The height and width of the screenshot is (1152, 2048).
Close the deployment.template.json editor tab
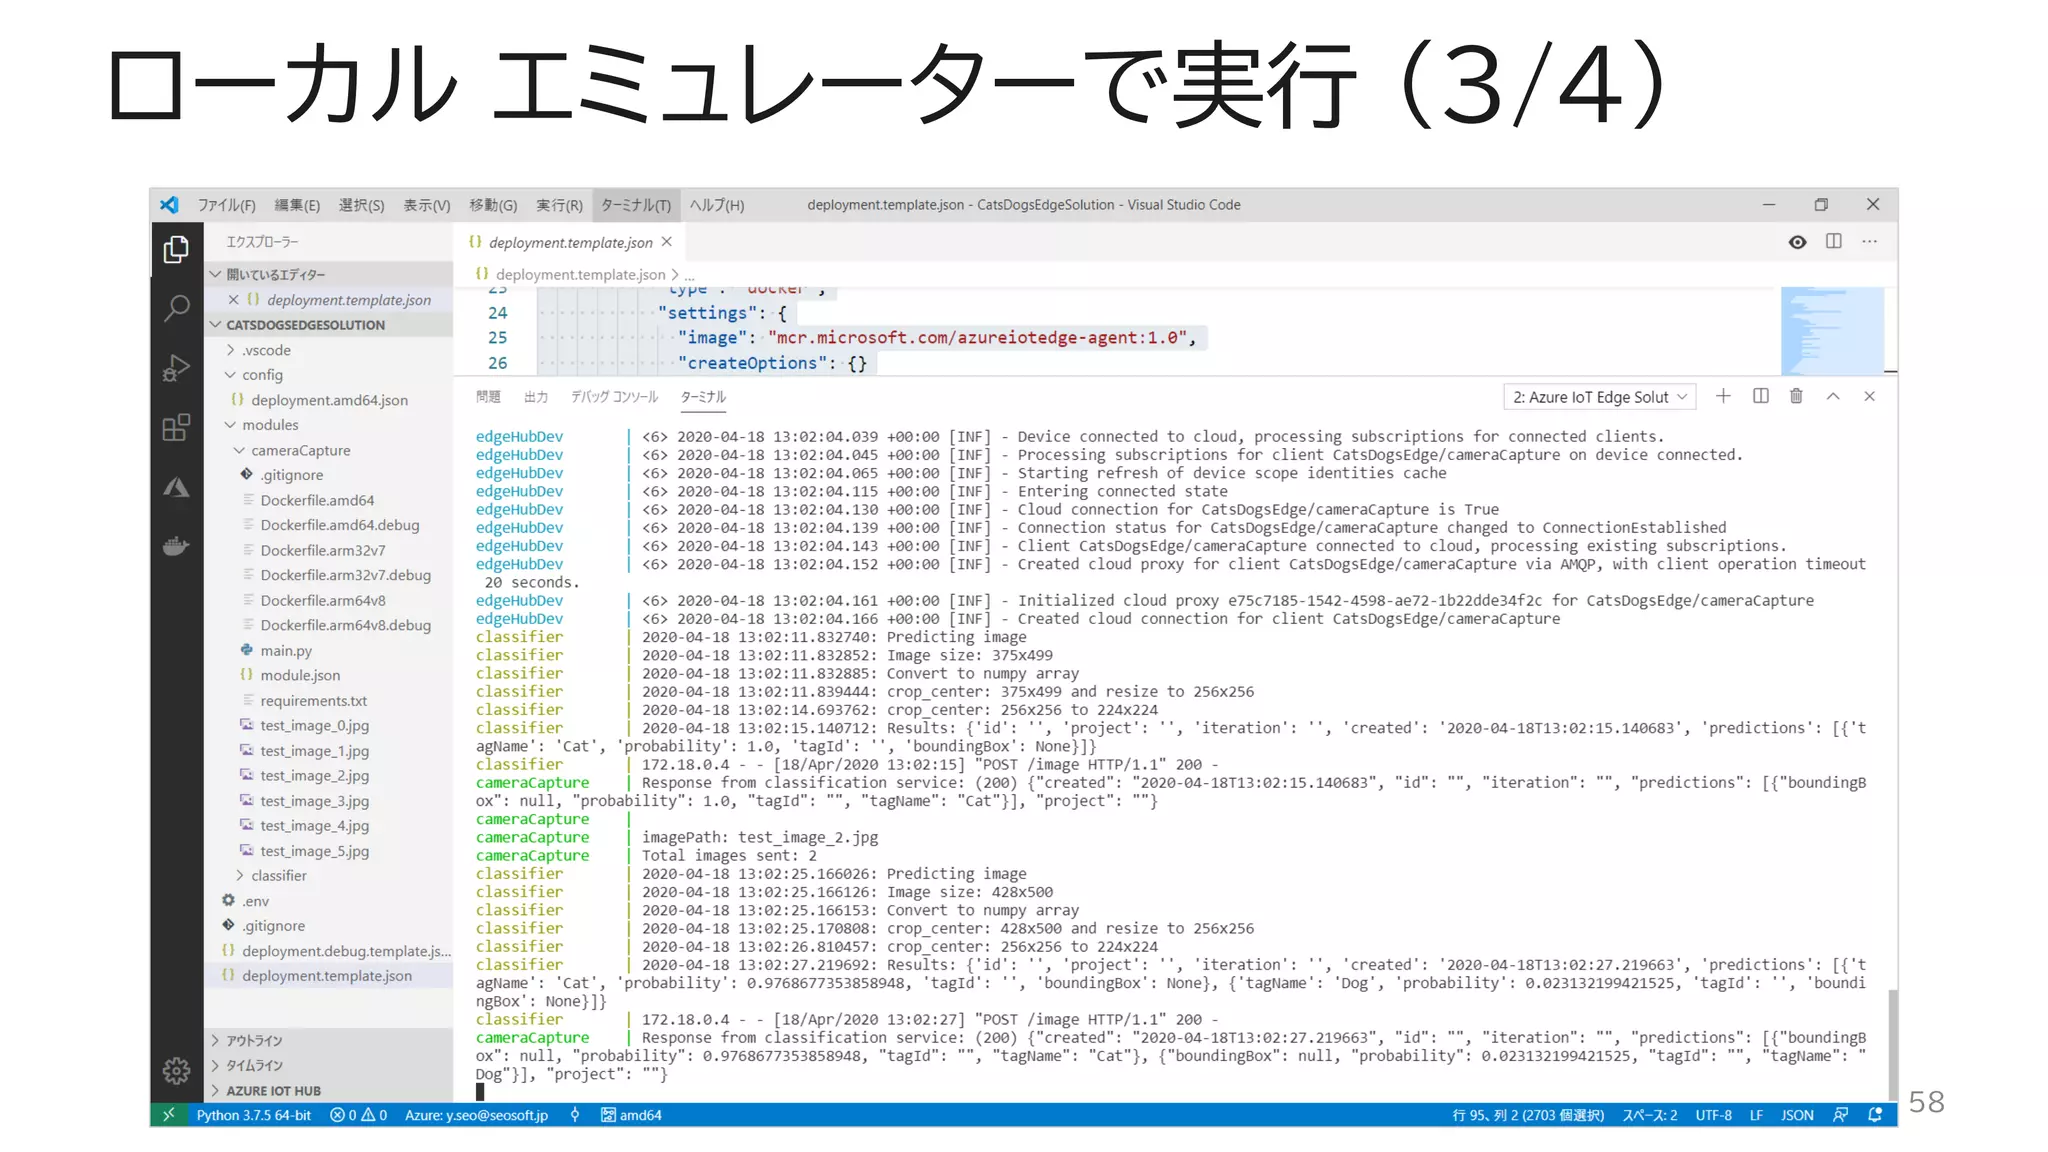coord(667,242)
